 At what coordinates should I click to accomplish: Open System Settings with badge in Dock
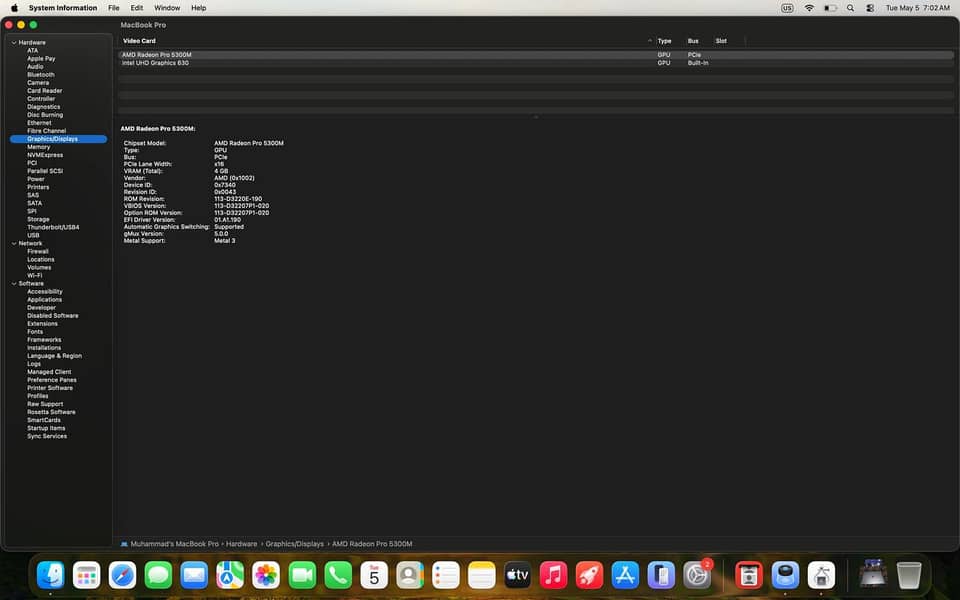[697, 576]
